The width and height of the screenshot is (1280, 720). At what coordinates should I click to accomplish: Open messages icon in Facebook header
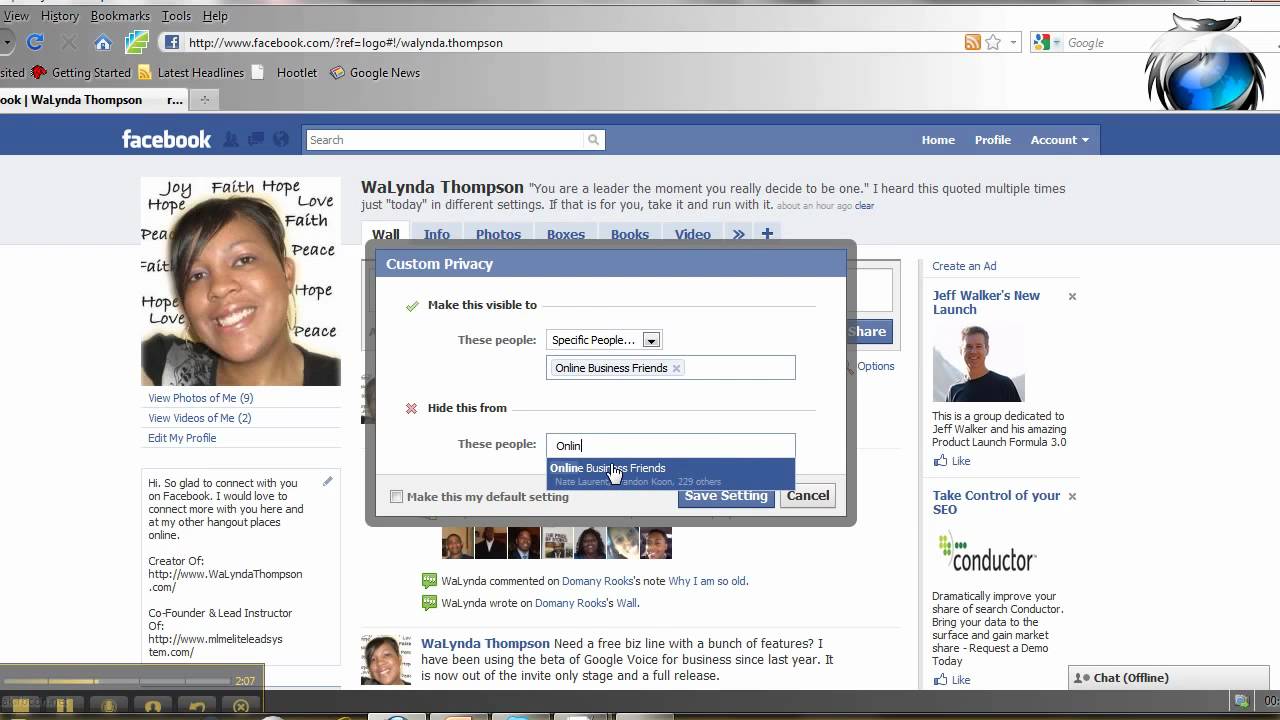[x=256, y=139]
